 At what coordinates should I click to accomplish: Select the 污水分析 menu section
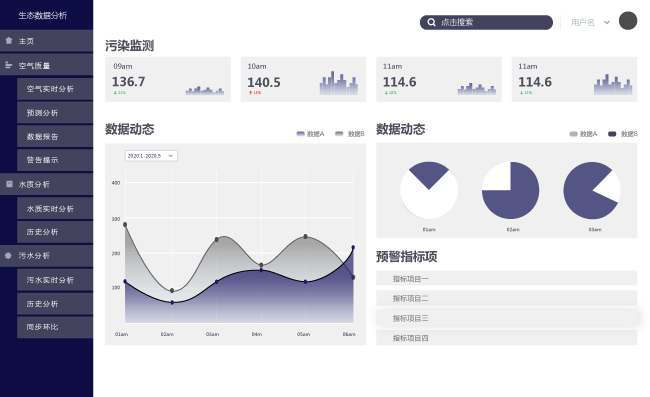[x=46, y=256]
